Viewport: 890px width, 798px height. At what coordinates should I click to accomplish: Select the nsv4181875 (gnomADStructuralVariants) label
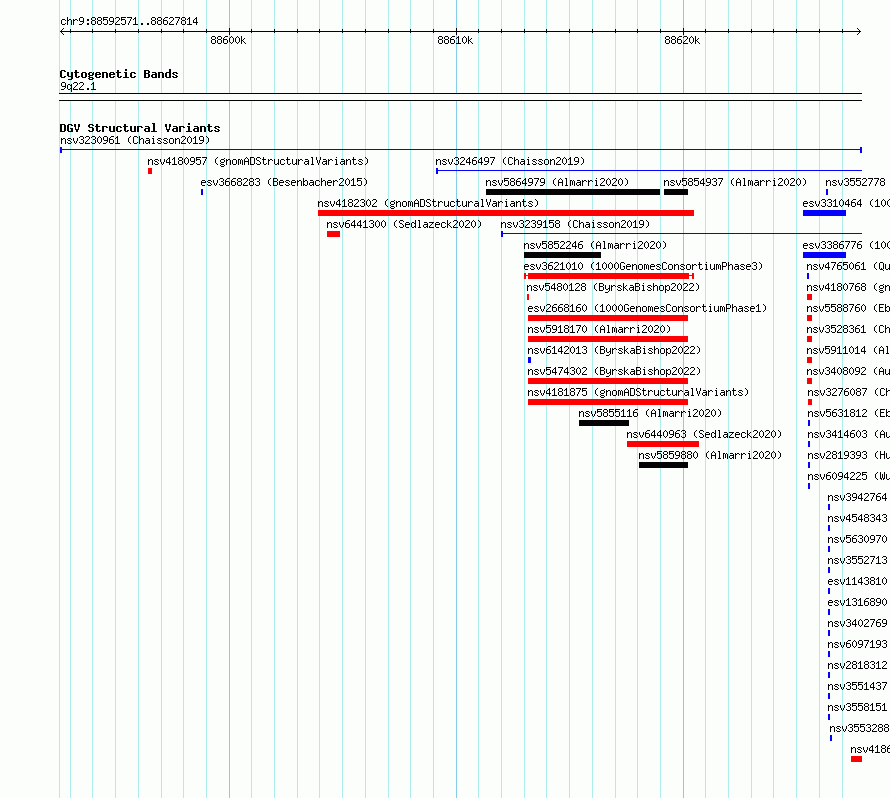[638, 392]
